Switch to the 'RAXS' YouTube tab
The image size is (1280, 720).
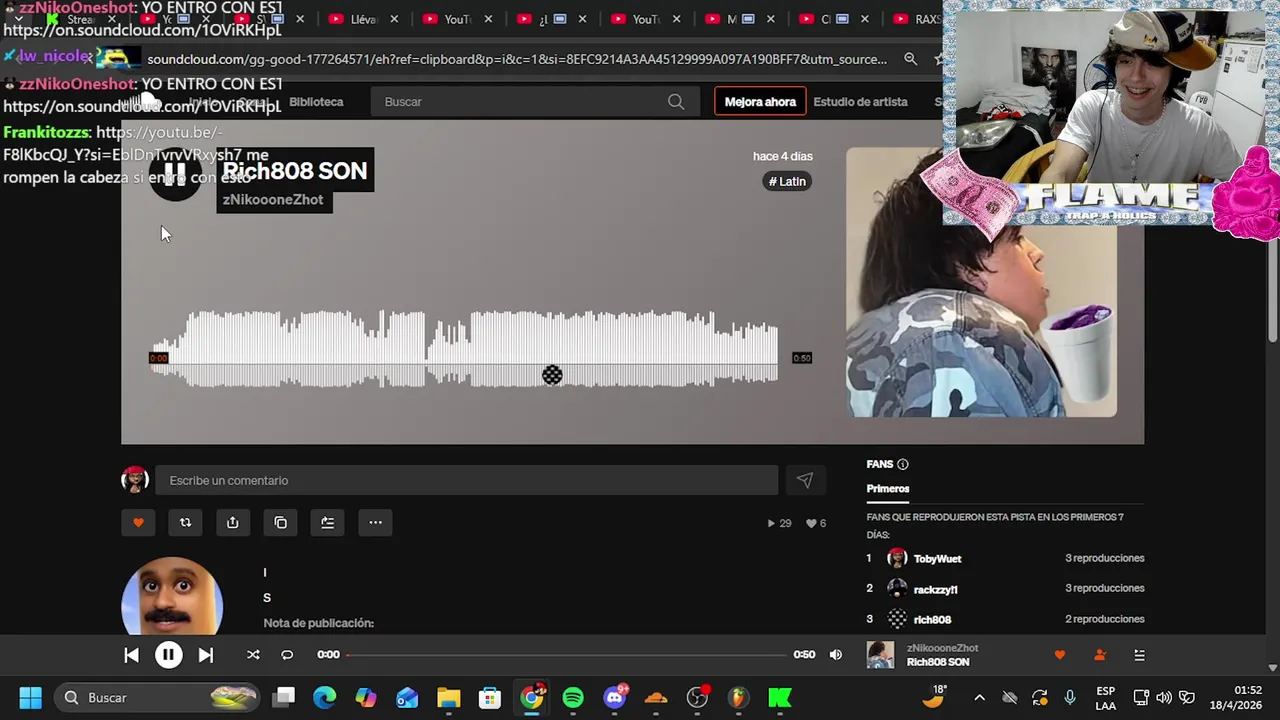[916, 19]
